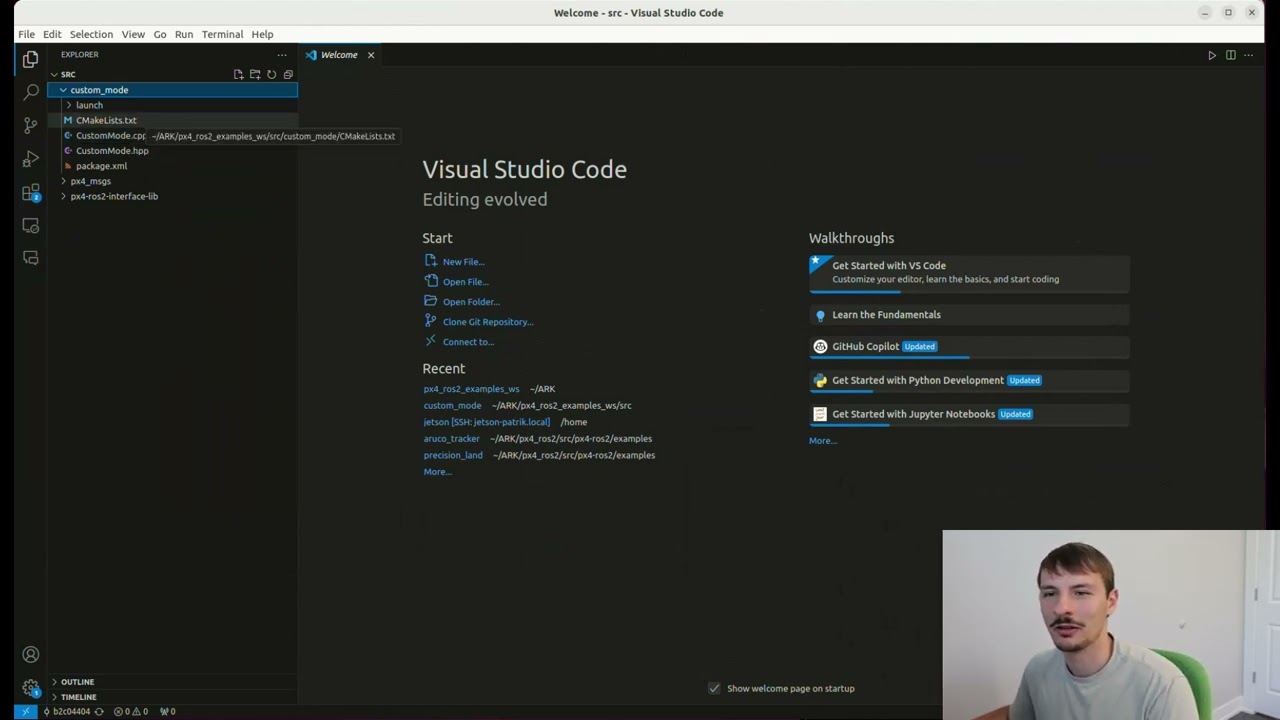Open the GitHub Copilot walkthrough
The width and height of the screenshot is (1280, 720).
pos(969,347)
